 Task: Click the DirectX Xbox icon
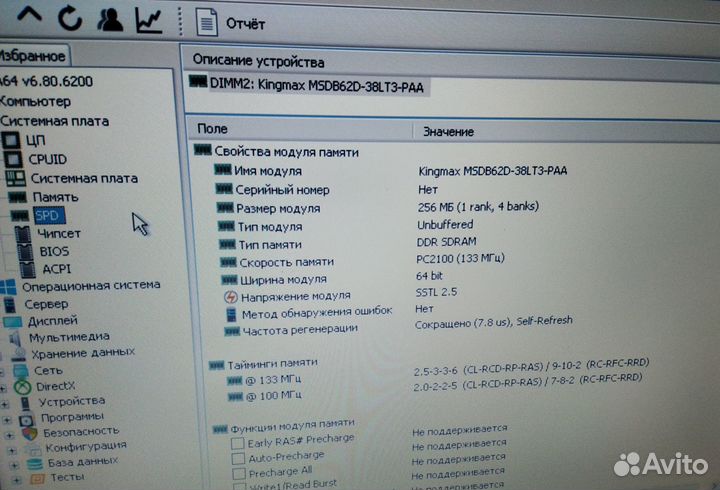pos(22,388)
